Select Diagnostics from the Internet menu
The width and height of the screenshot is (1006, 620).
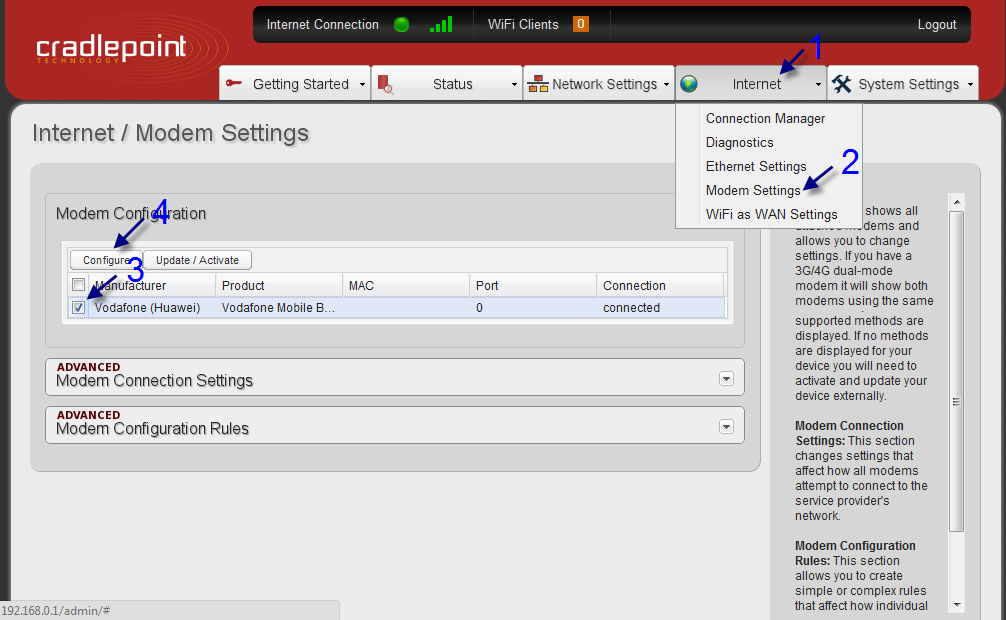point(740,142)
